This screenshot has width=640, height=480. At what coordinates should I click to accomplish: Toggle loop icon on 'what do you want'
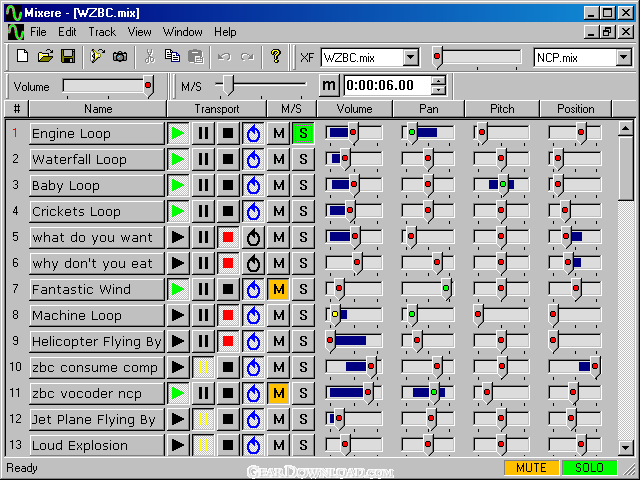(253, 237)
